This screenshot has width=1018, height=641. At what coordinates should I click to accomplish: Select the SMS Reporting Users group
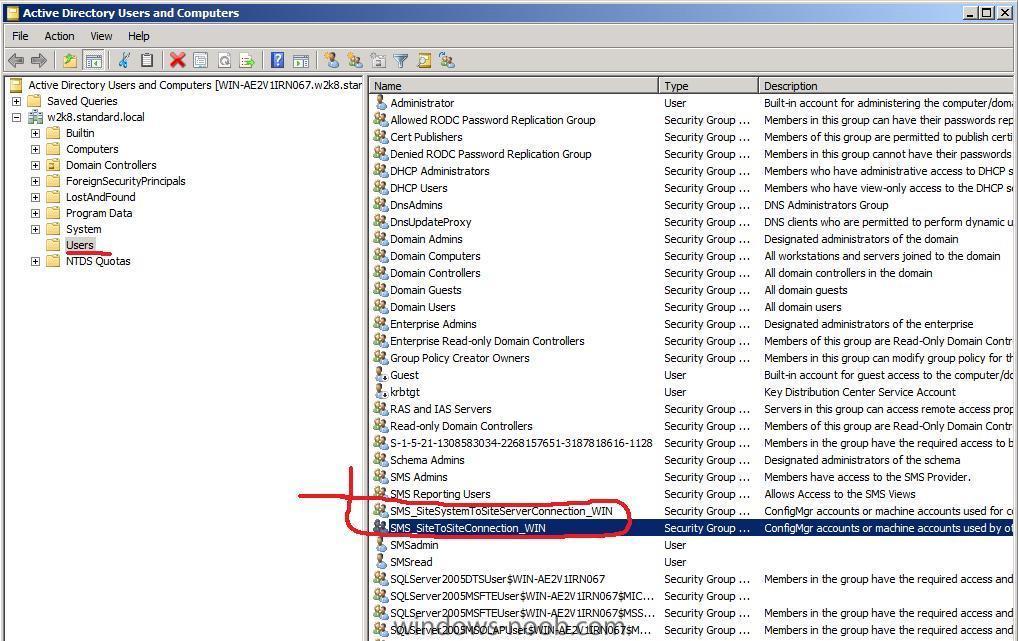[x=440, y=494]
